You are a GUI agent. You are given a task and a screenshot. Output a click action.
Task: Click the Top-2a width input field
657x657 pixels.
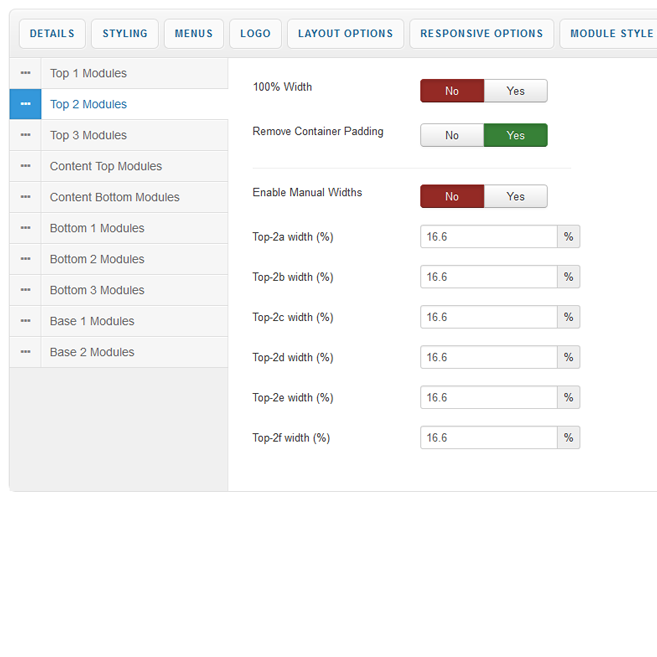point(488,237)
